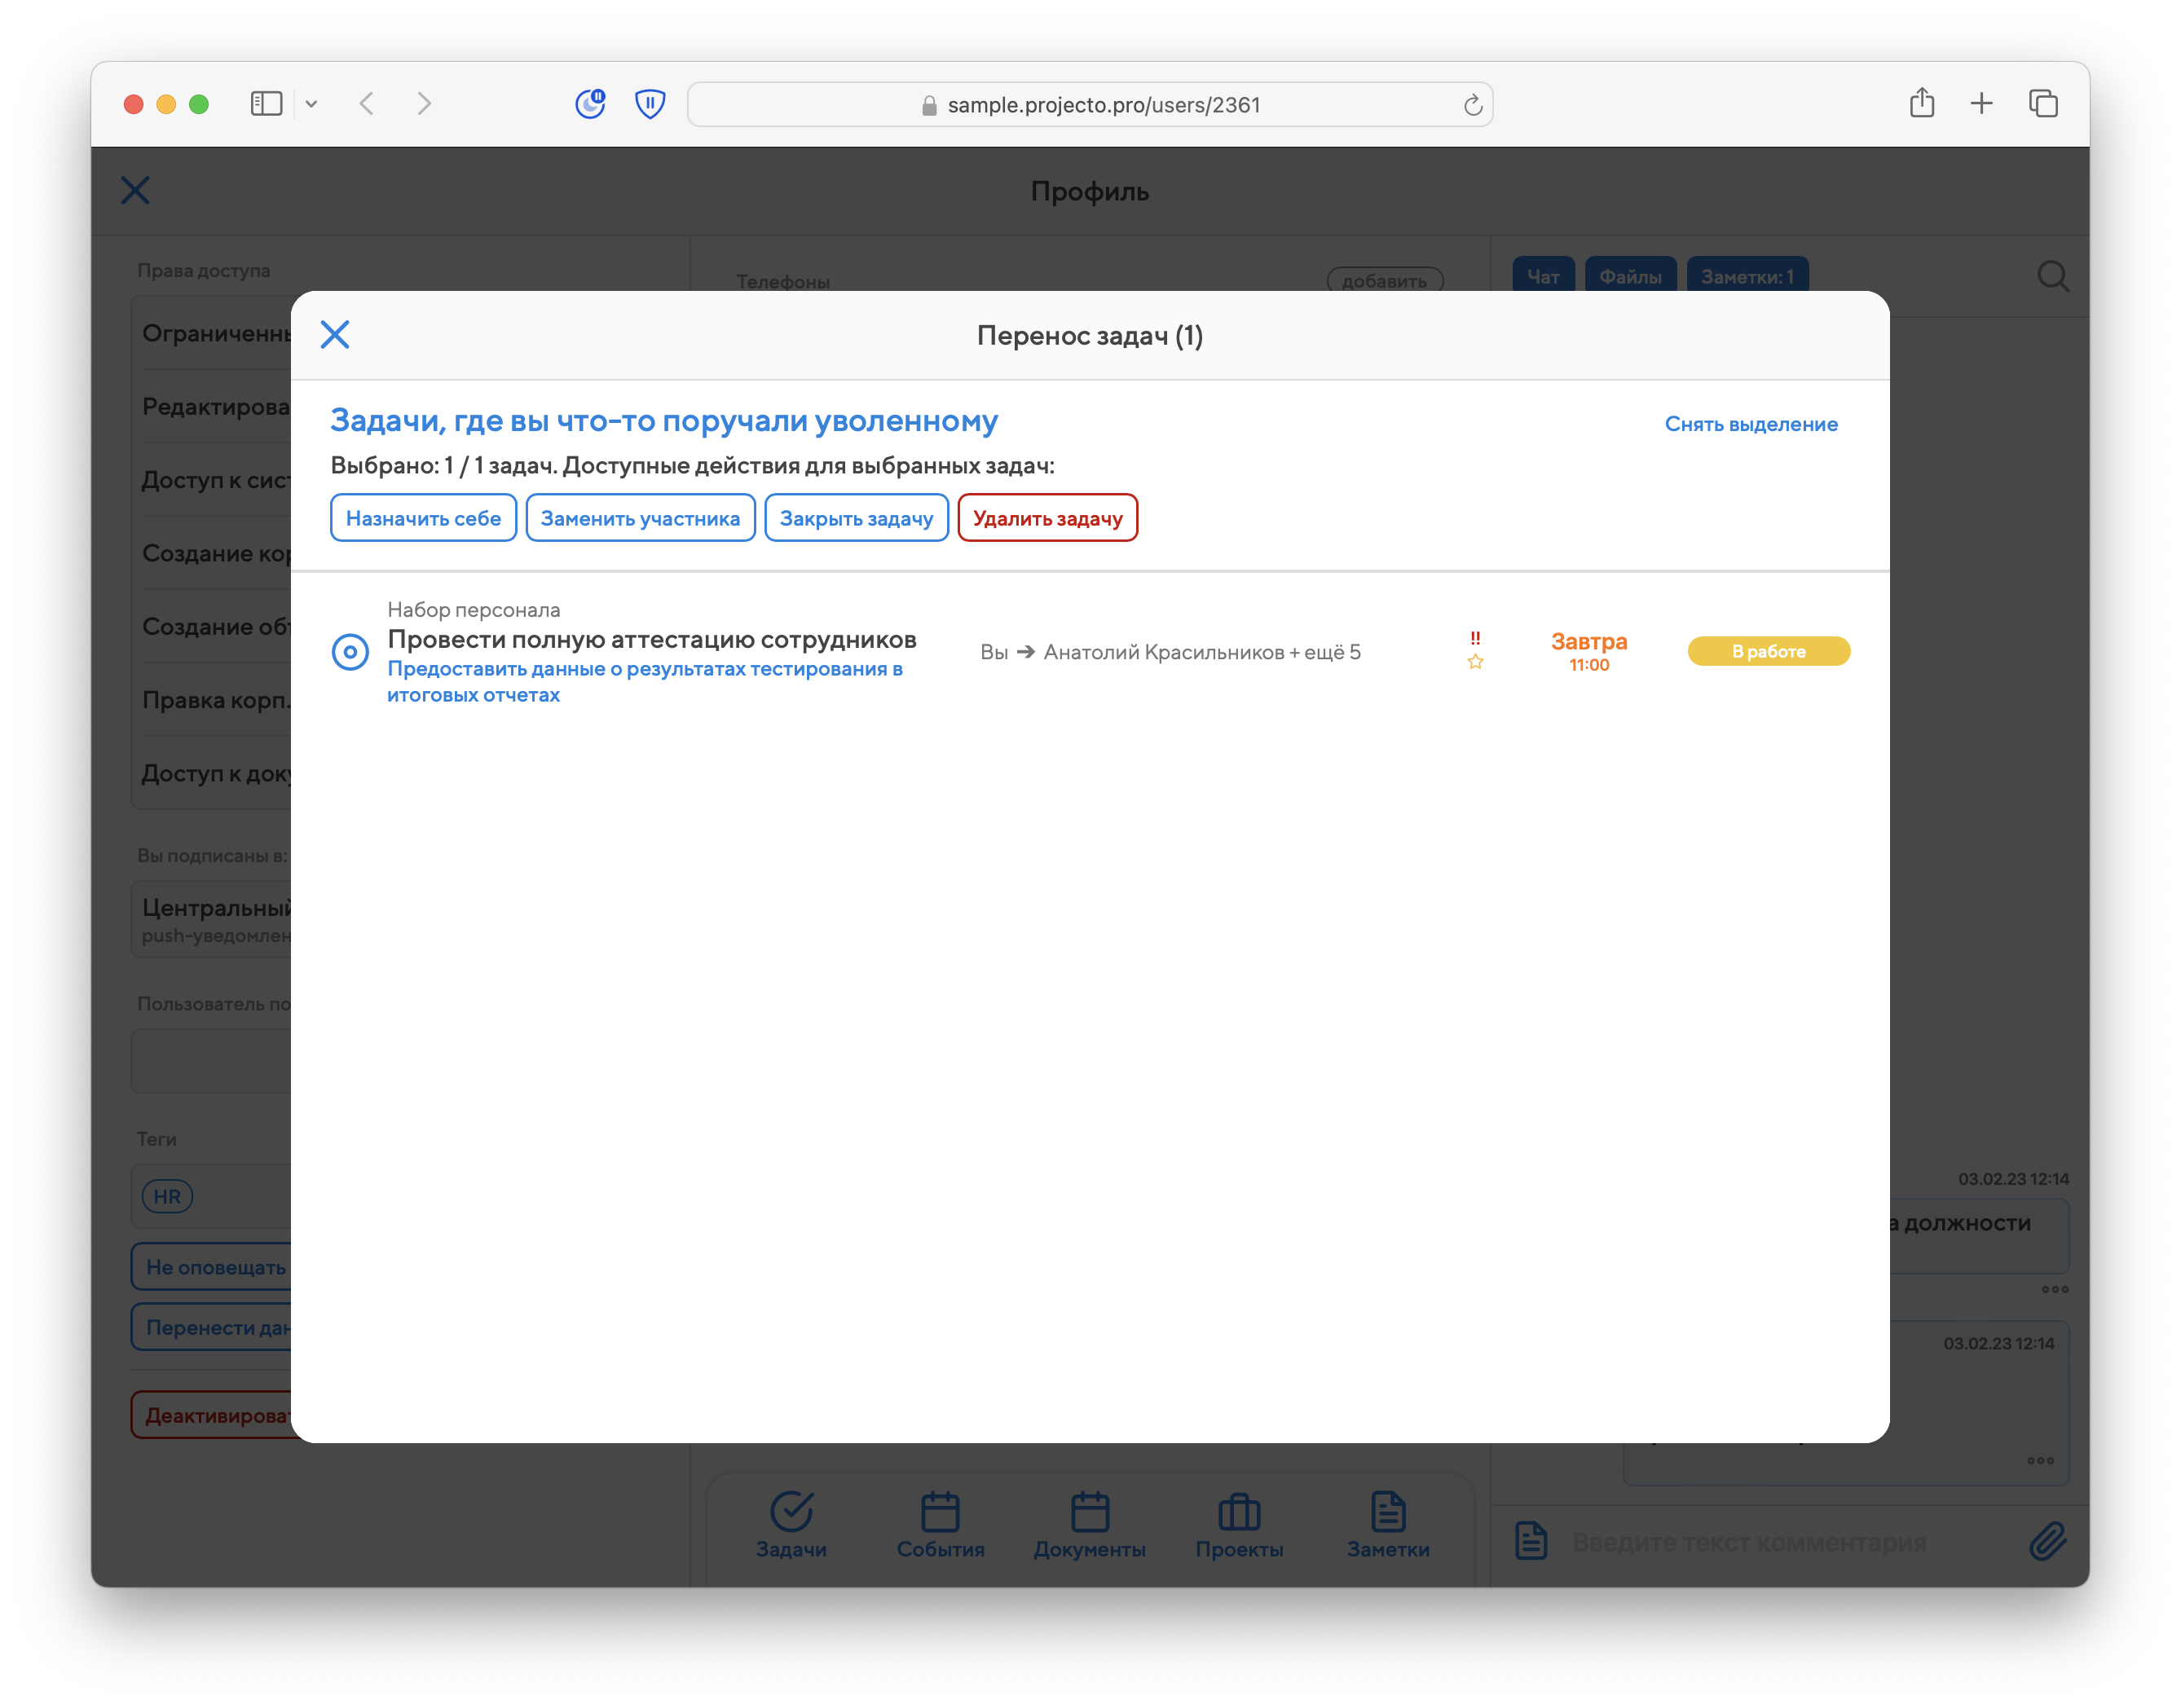2181x1708 pixels.
Task: Click the yellow В работе status badge
Action: pos(1768,651)
